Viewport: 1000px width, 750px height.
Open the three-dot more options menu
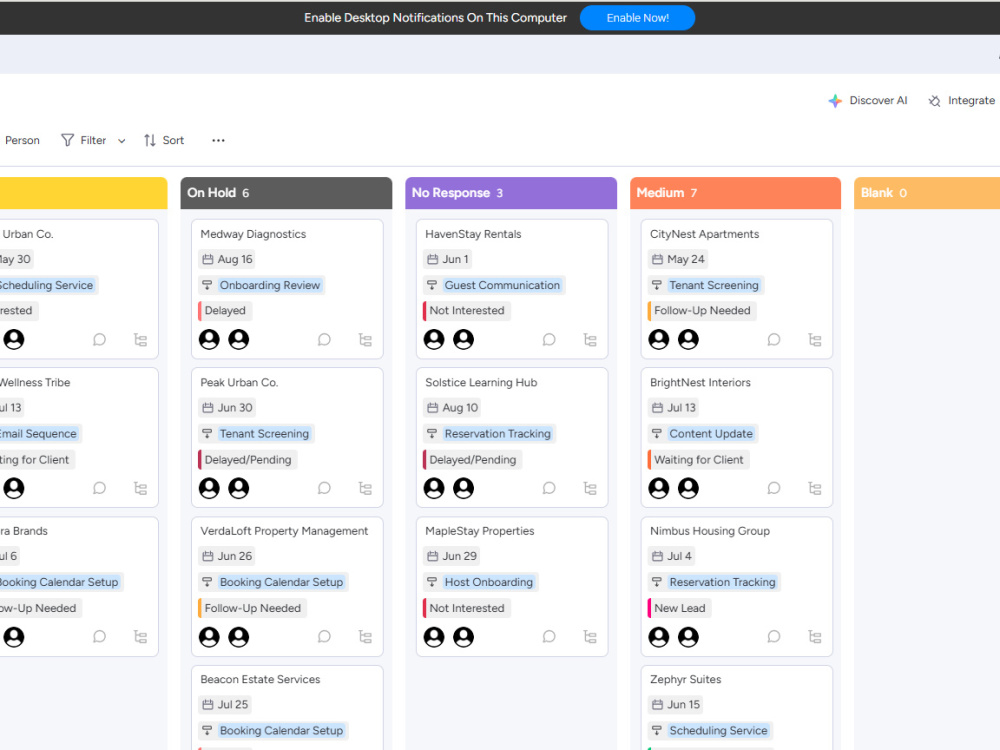coord(218,140)
